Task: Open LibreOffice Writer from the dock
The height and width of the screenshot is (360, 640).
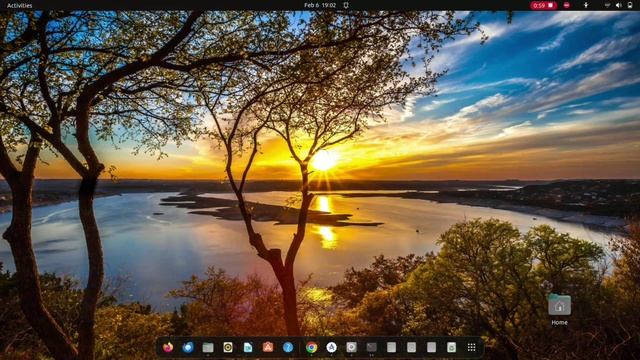Action: click(x=248, y=347)
